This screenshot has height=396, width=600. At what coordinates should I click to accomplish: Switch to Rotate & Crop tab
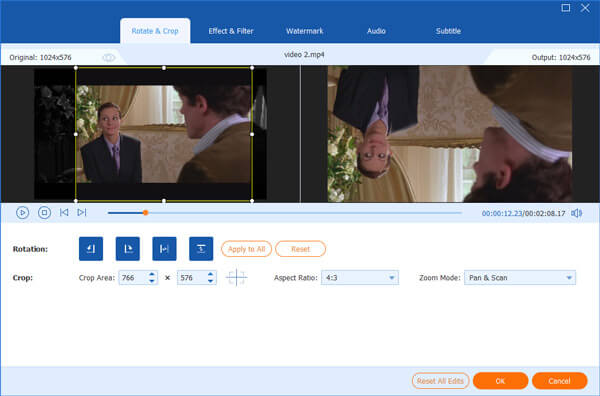[155, 31]
